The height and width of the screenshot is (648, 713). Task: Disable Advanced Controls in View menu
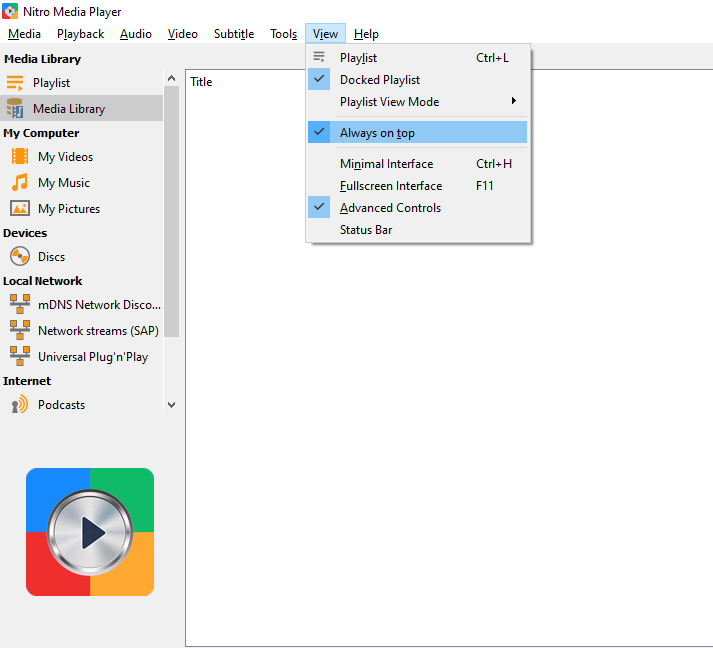click(417, 207)
